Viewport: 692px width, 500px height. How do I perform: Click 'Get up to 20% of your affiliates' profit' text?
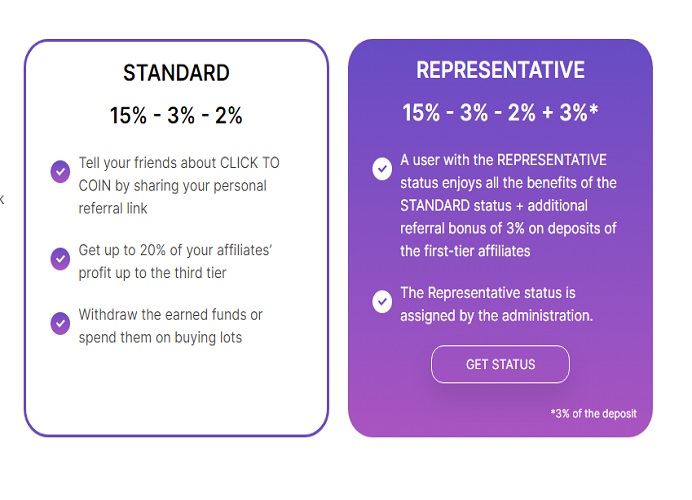(175, 261)
